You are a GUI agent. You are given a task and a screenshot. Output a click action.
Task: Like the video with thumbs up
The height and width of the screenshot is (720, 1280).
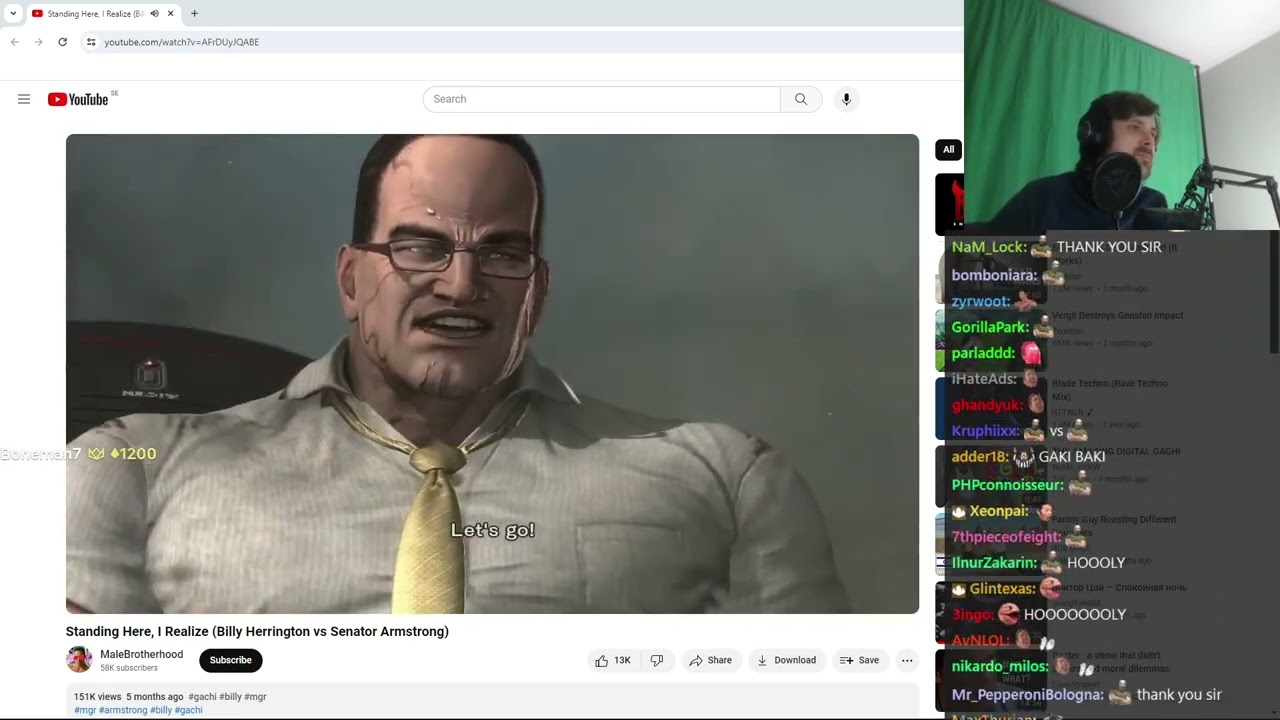613,660
